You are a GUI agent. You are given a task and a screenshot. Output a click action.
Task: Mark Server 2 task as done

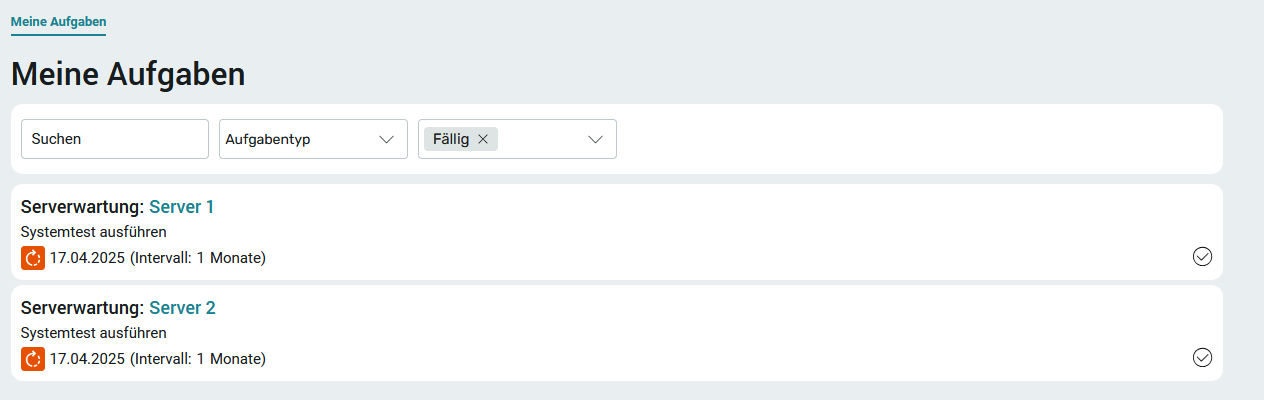pyautogui.click(x=1202, y=357)
